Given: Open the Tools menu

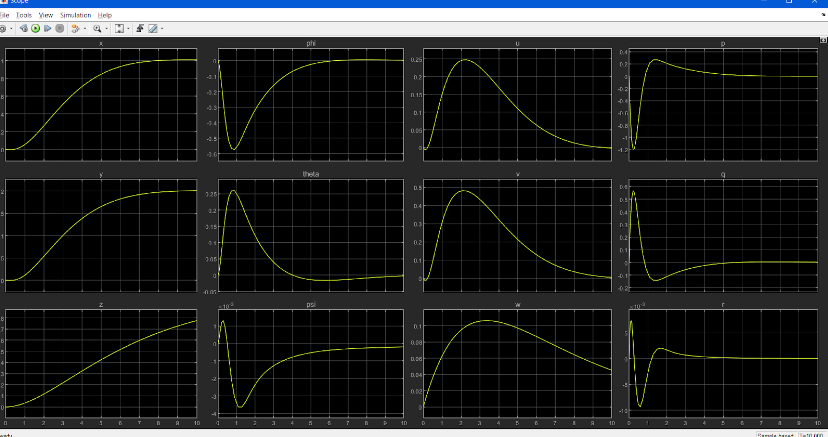Looking at the screenshot, I should 24,15.
